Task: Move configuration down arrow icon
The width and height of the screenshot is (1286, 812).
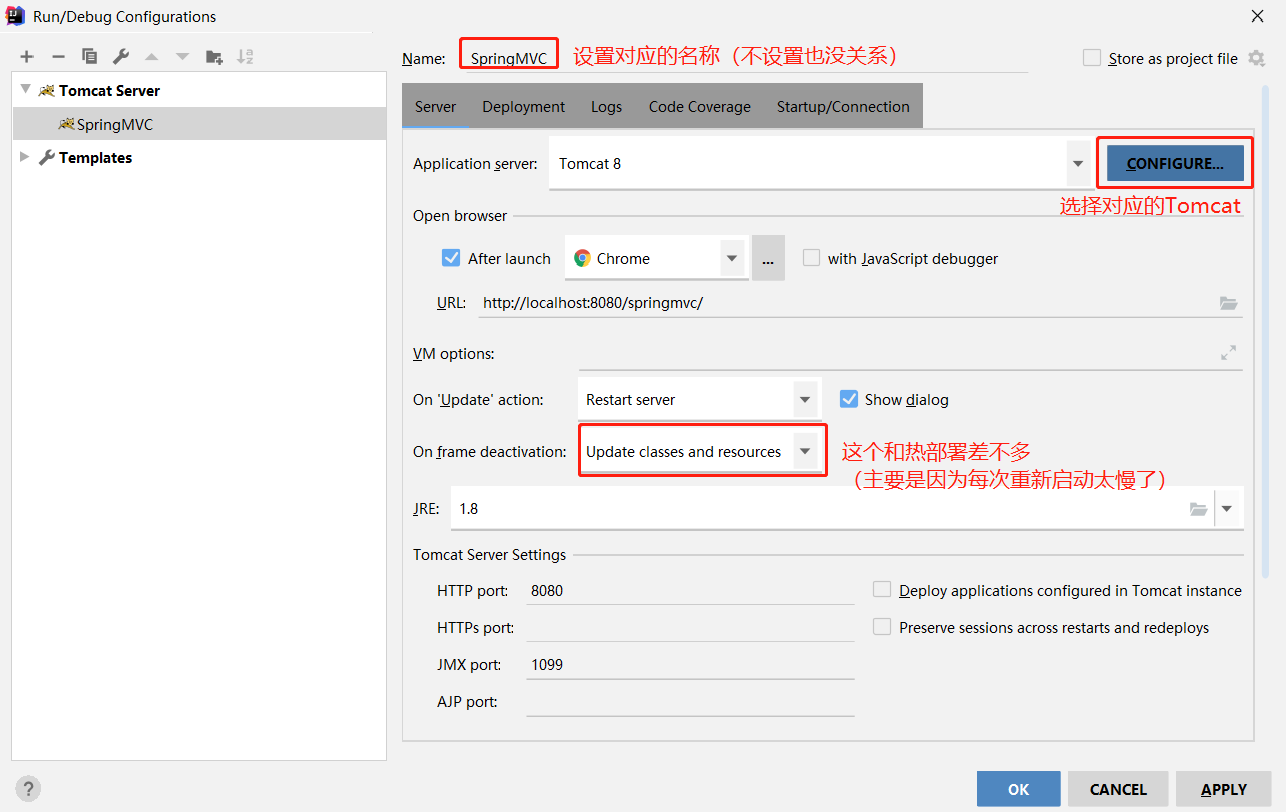Action: pos(182,57)
